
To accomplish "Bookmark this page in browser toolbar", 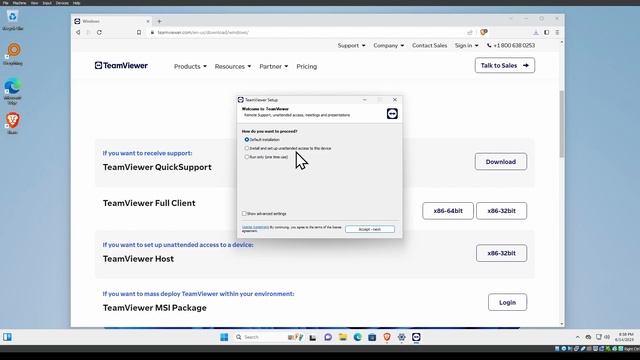I will (139, 32).
